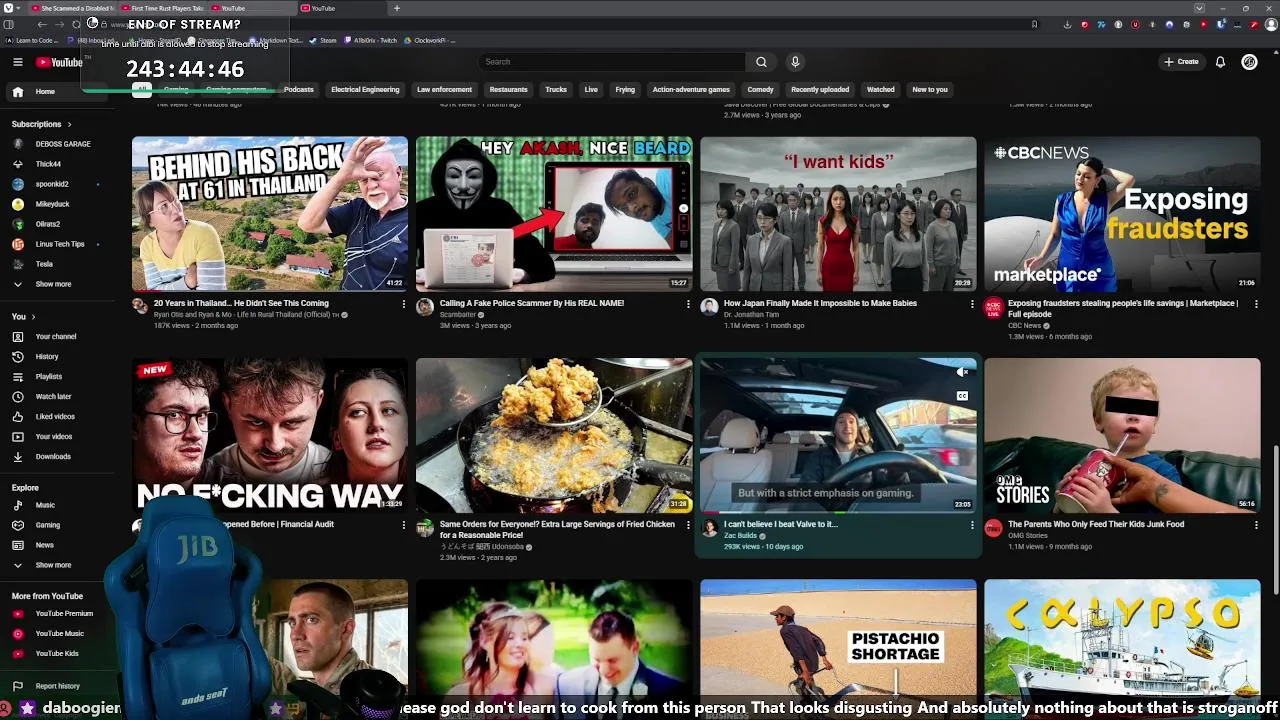Click the YouTube logo
The image size is (1280, 720).
click(x=59, y=62)
